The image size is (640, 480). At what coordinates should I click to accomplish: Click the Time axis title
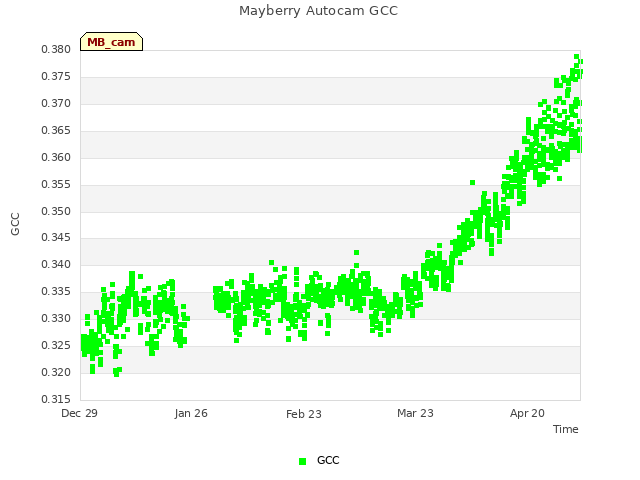(x=566, y=429)
